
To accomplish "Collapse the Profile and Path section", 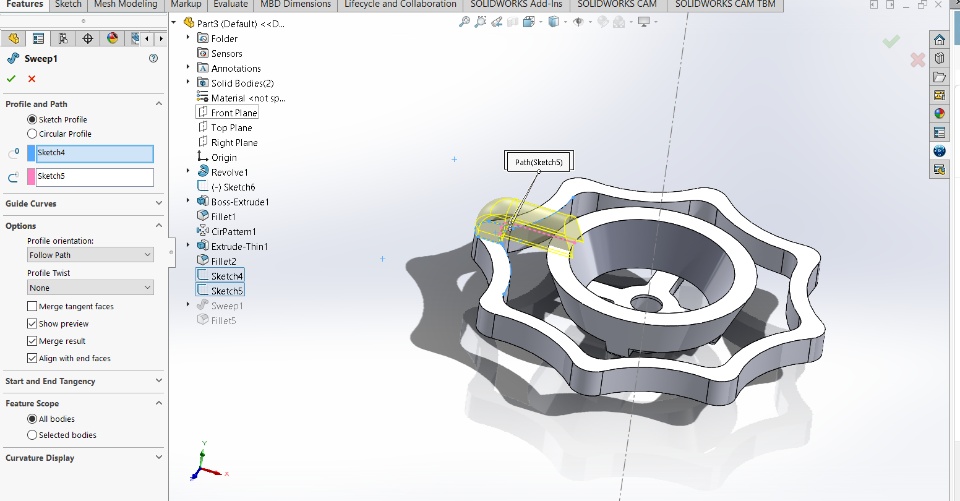I will pyautogui.click(x=159, y=104).
